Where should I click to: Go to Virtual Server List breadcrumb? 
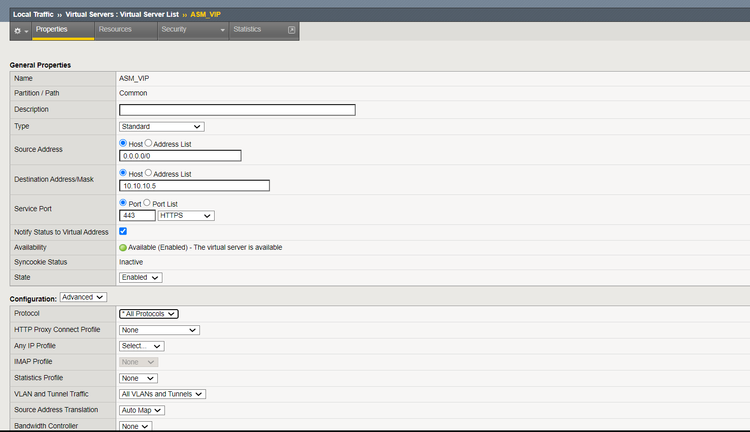122,14
